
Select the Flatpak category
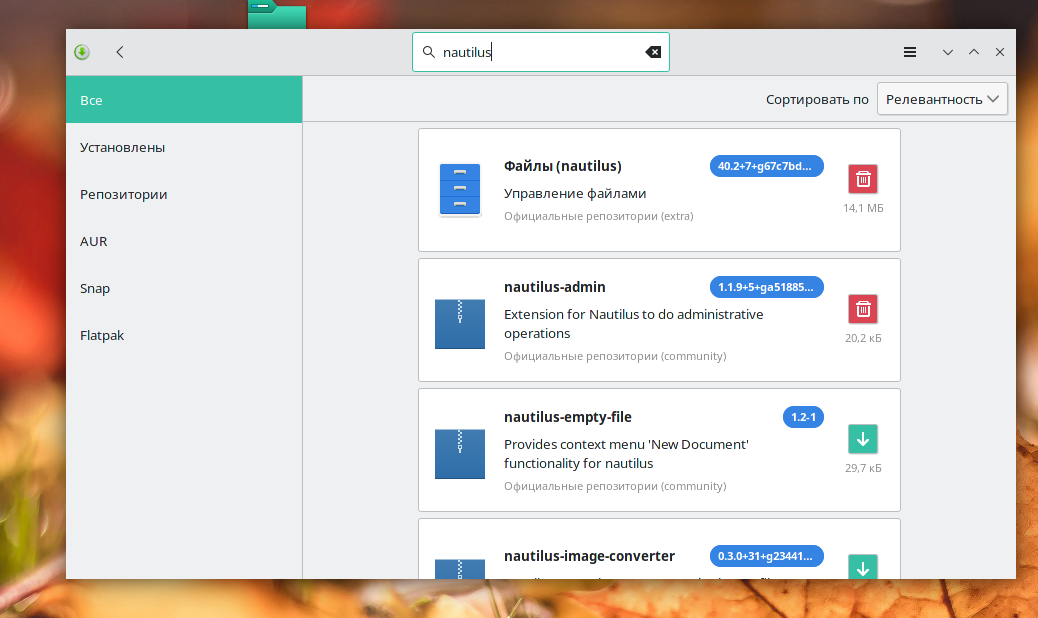[x=184, y=335]
